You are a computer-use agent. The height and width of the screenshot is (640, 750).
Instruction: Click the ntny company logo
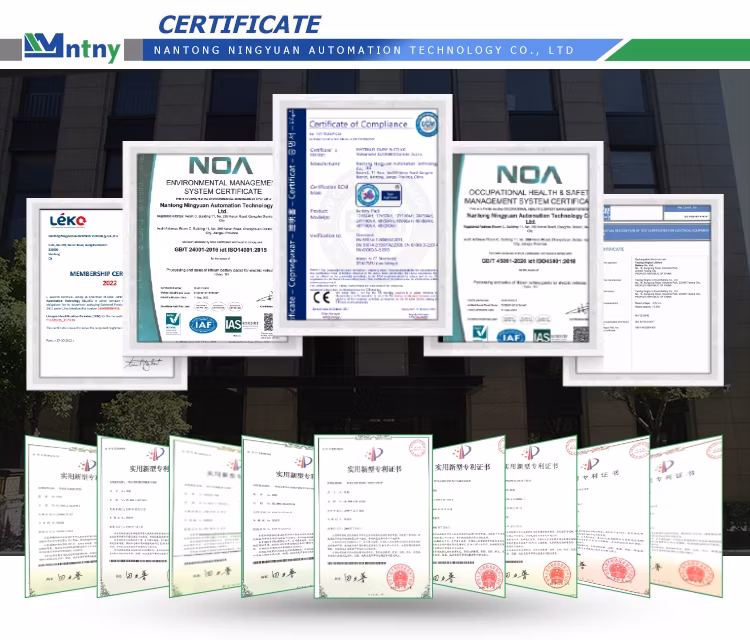[72, 46]
